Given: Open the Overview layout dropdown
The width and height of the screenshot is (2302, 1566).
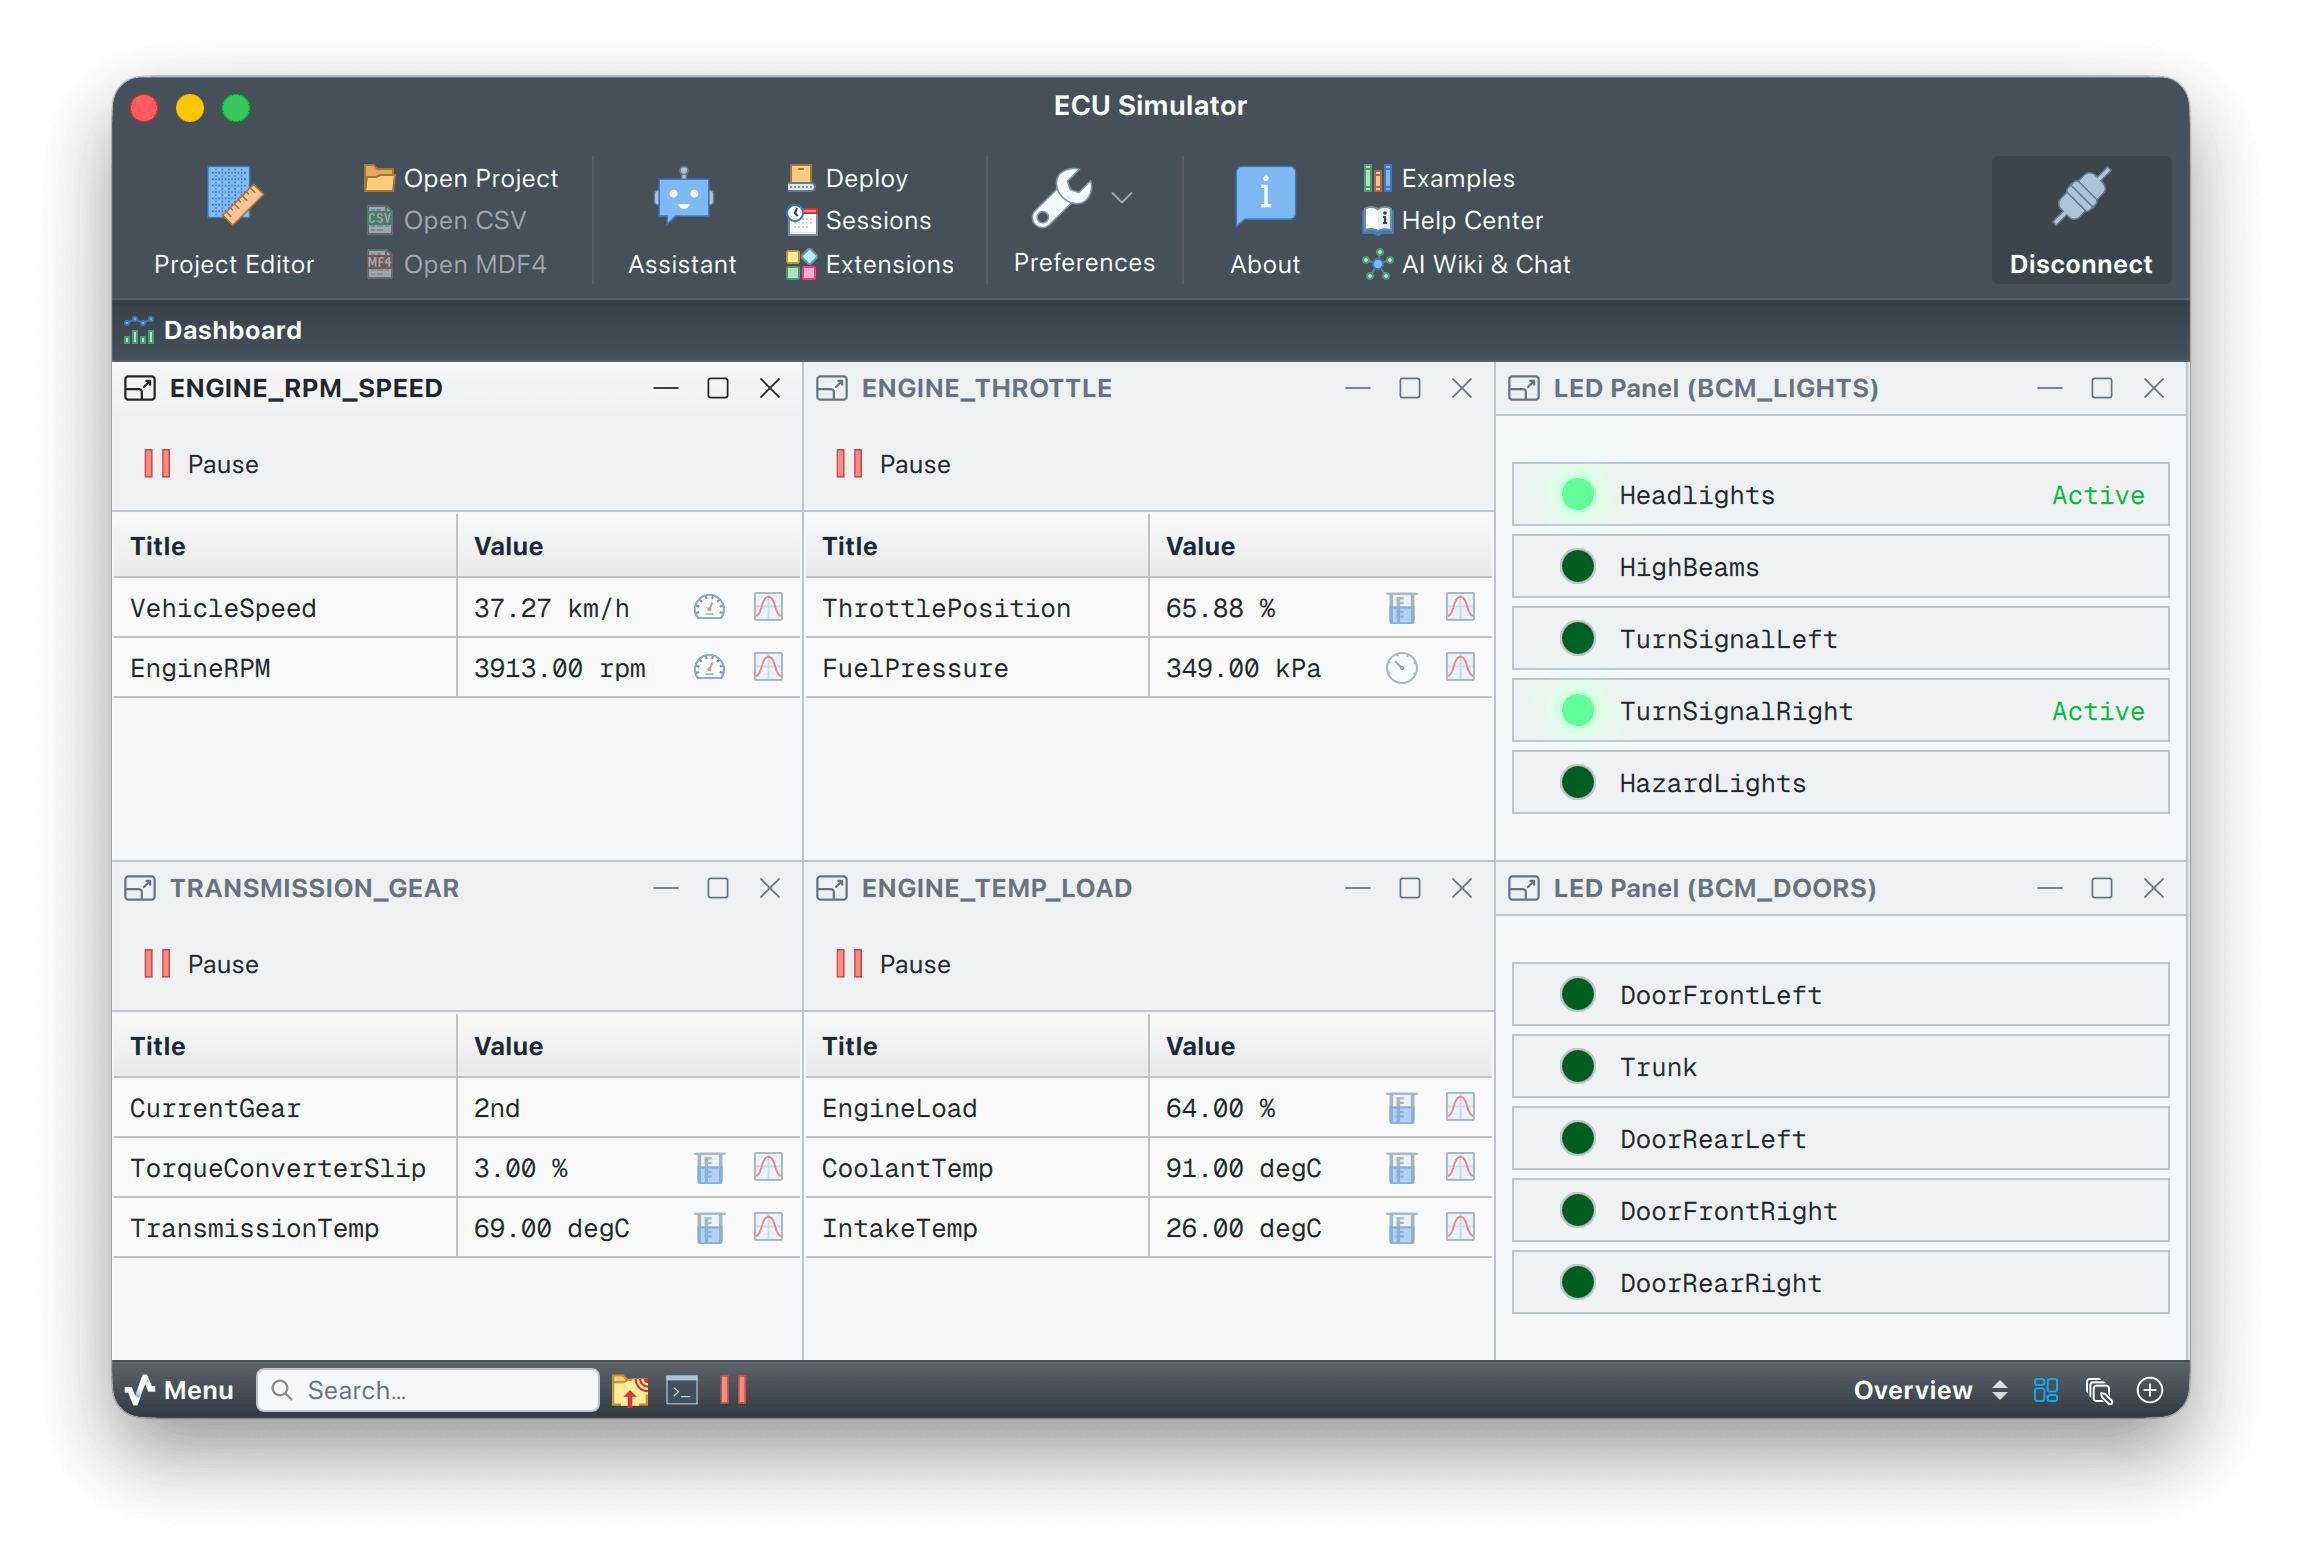Looking at the screenshot, I should point(1930,1390).
